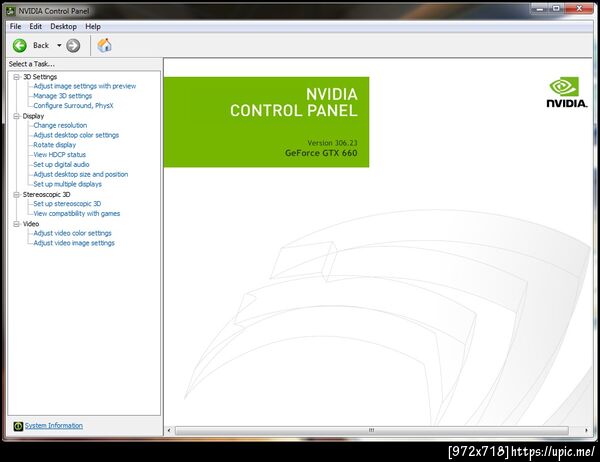Image resolution: width=600 pixels, height=462 pixels.
Task: Select Adjust video color settings
Action: [73, 233]
